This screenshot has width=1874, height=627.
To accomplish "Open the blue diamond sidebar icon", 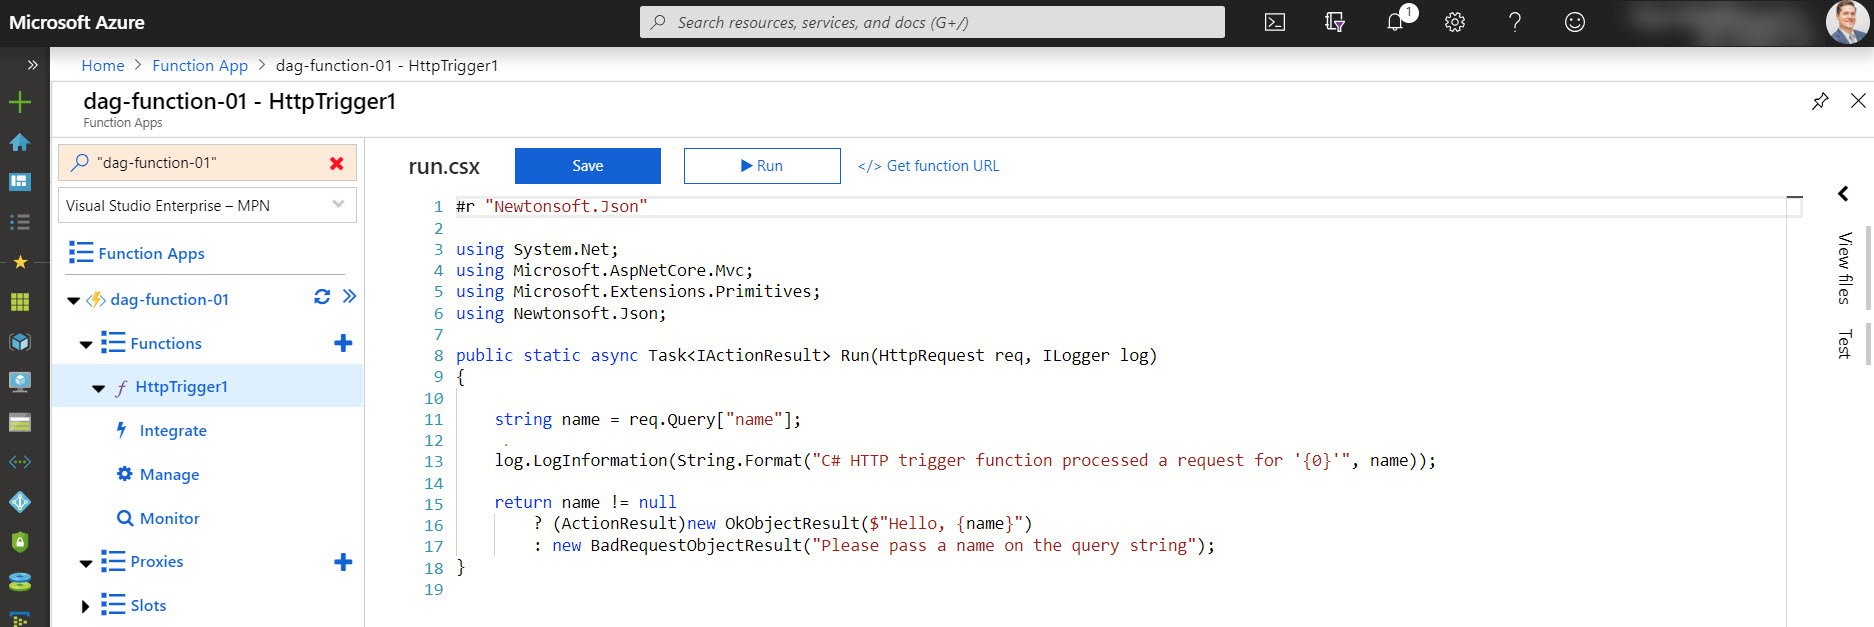I will point(20,502).
